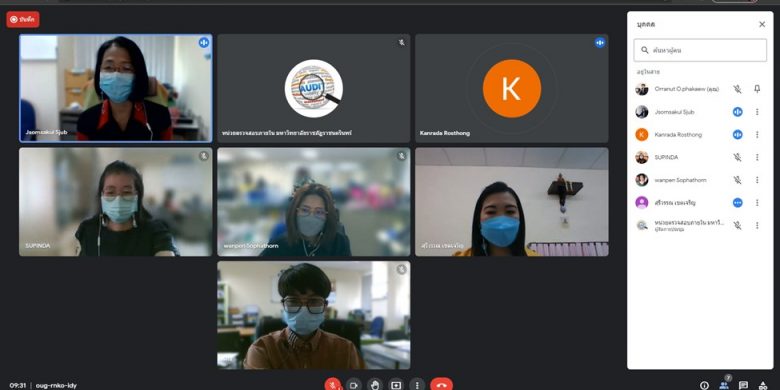This screenshot has height=390, width=780.
Task: Select SUPINDA's video tile
Action: click(x=115, y=202)
